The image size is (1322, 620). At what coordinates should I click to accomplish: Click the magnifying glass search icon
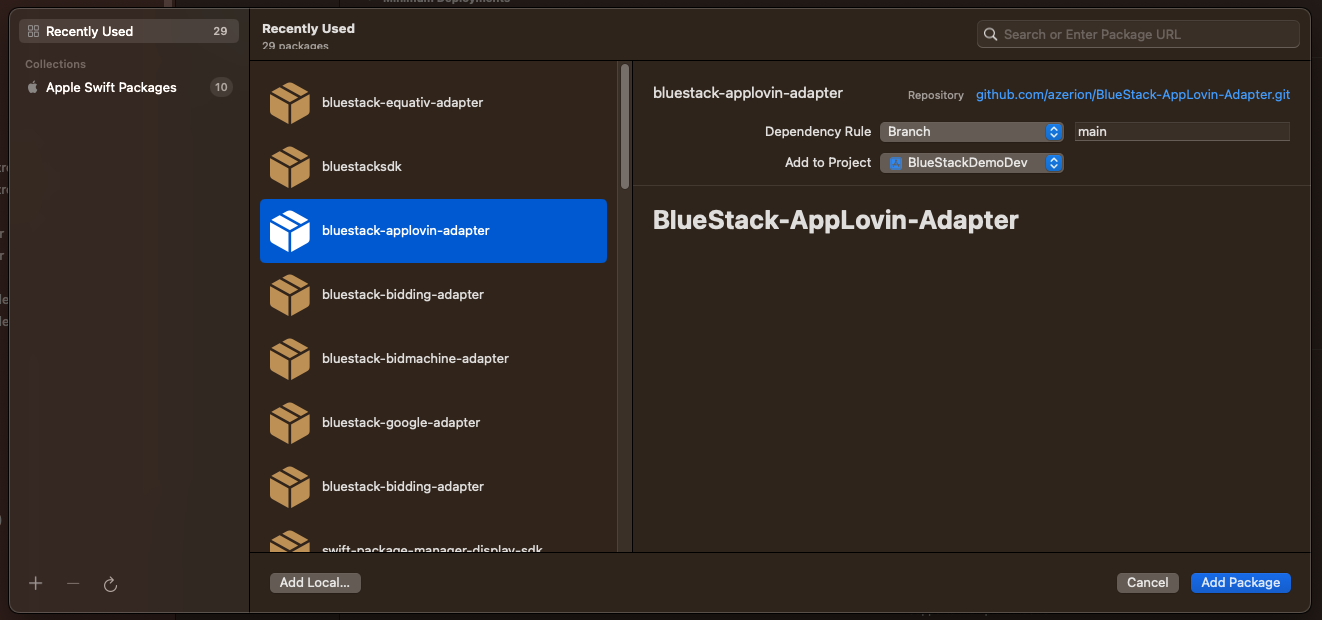[991, 34]
